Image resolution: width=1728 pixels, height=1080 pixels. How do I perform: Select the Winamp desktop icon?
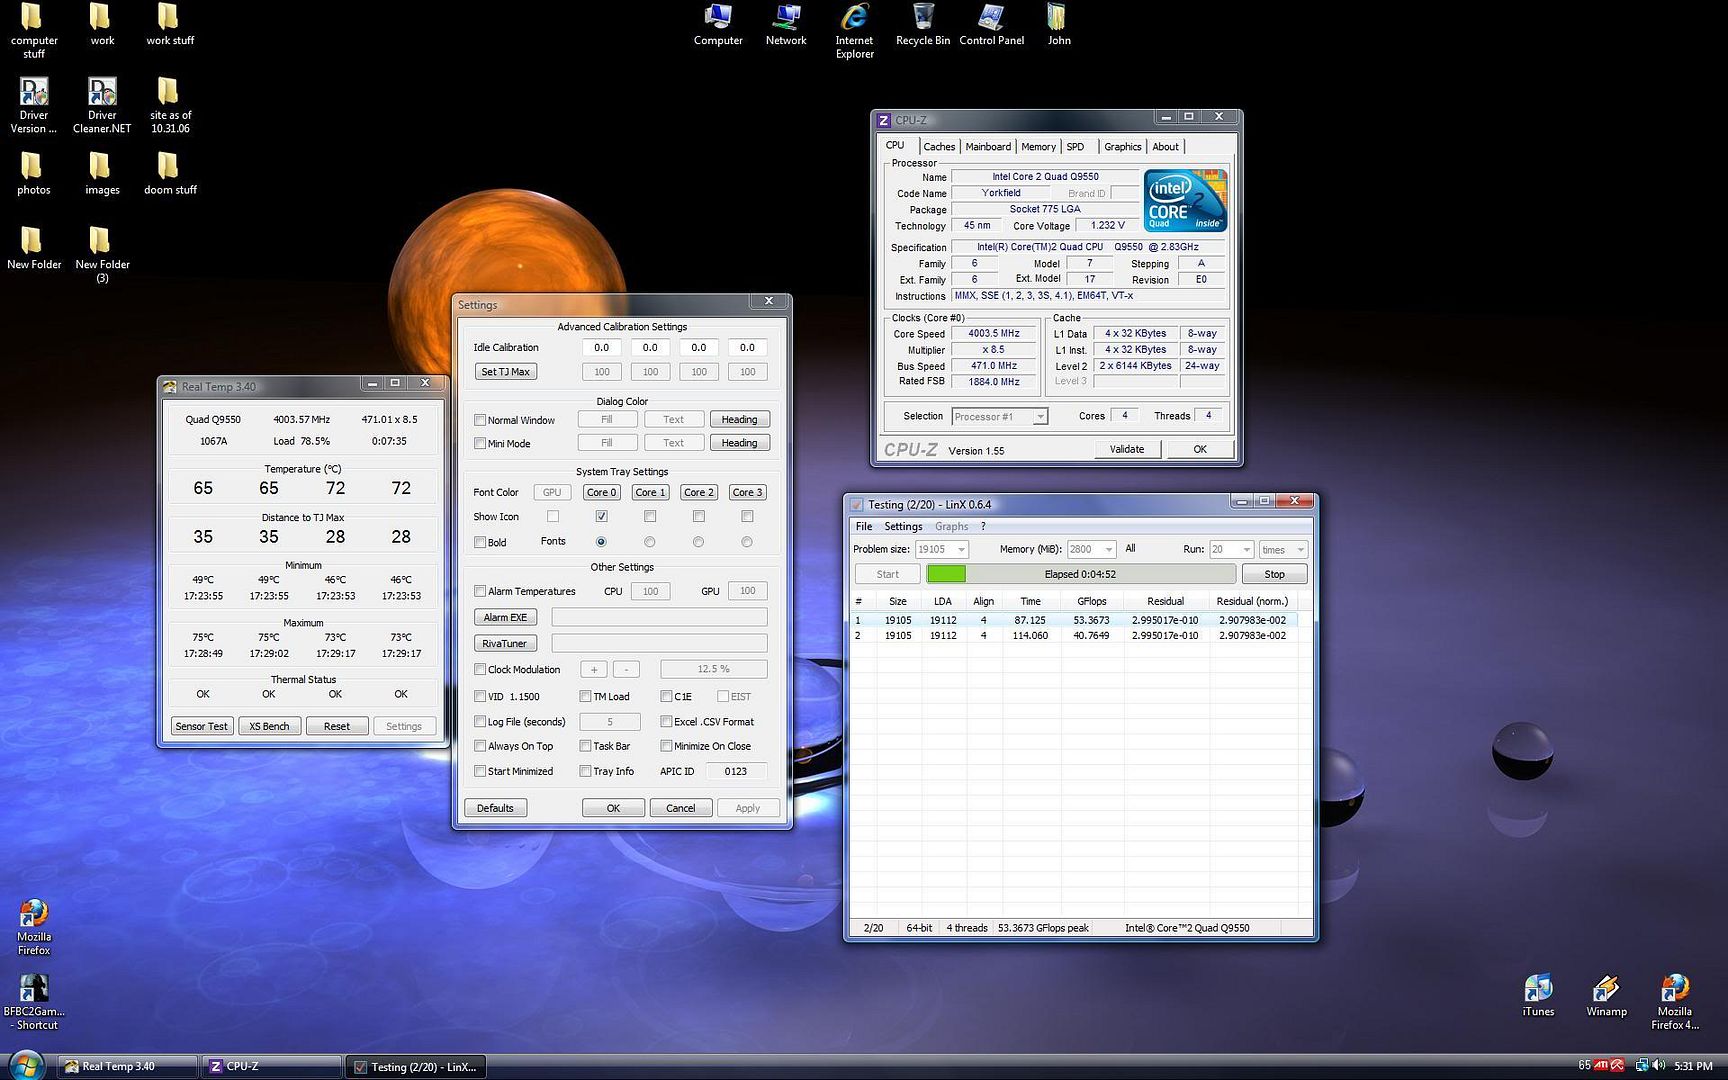1606,996
